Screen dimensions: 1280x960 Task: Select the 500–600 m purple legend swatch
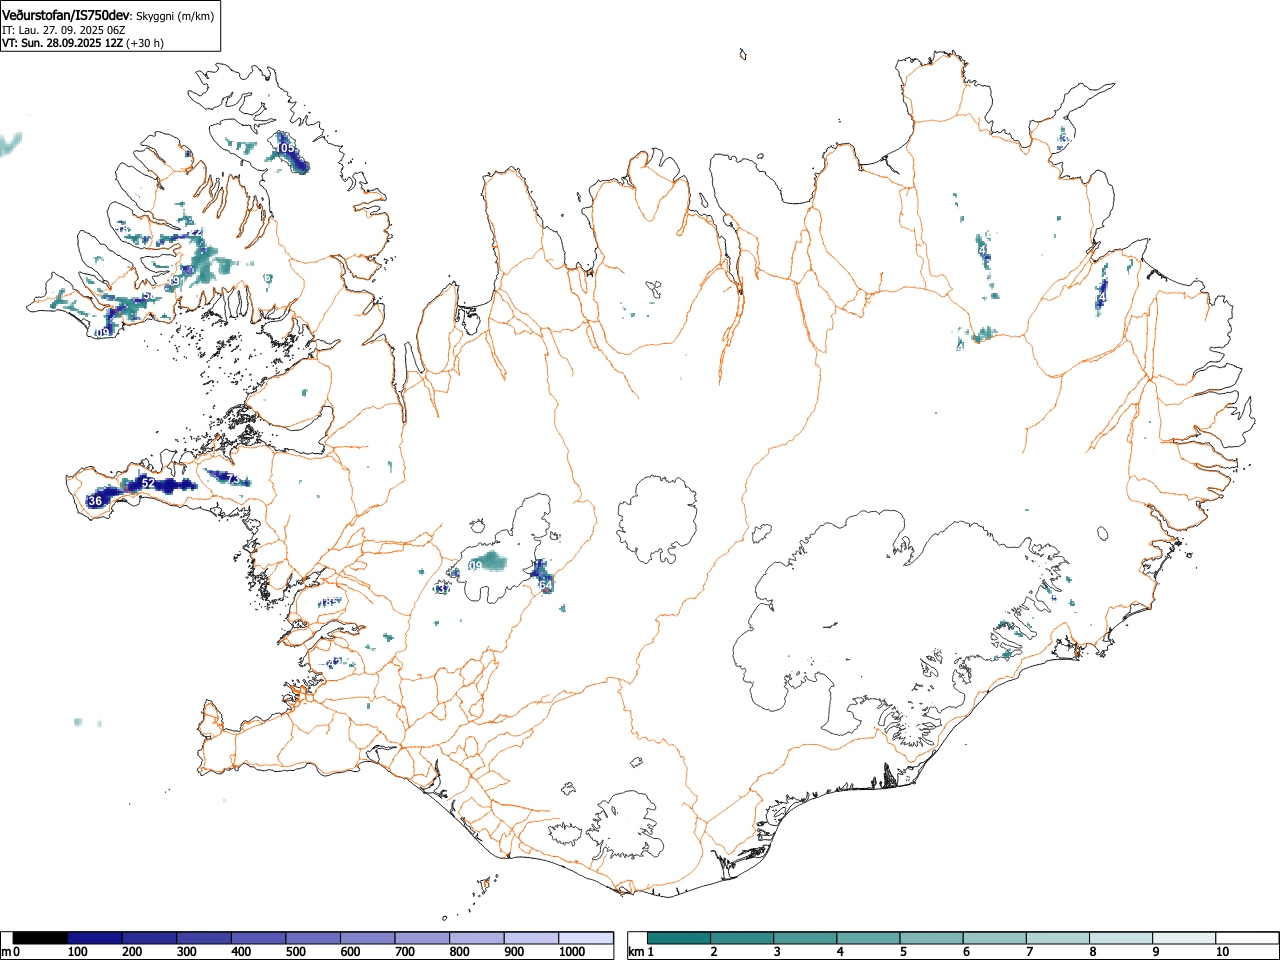coord(313,938)
